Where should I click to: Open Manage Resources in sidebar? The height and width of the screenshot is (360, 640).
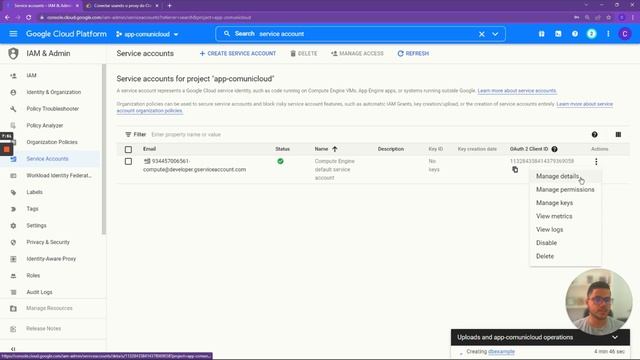(x=49, y=309)
